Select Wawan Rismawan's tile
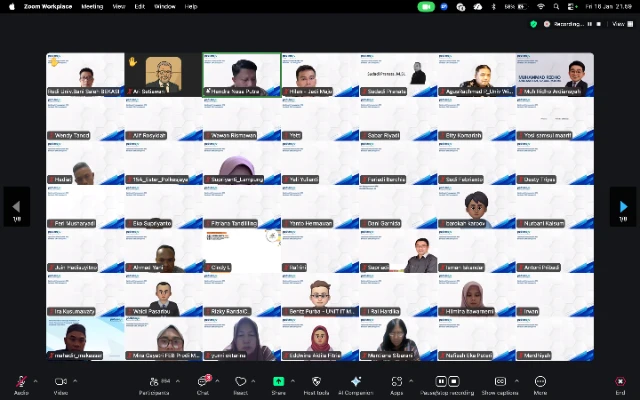640x400 pixels. [242, 119]
